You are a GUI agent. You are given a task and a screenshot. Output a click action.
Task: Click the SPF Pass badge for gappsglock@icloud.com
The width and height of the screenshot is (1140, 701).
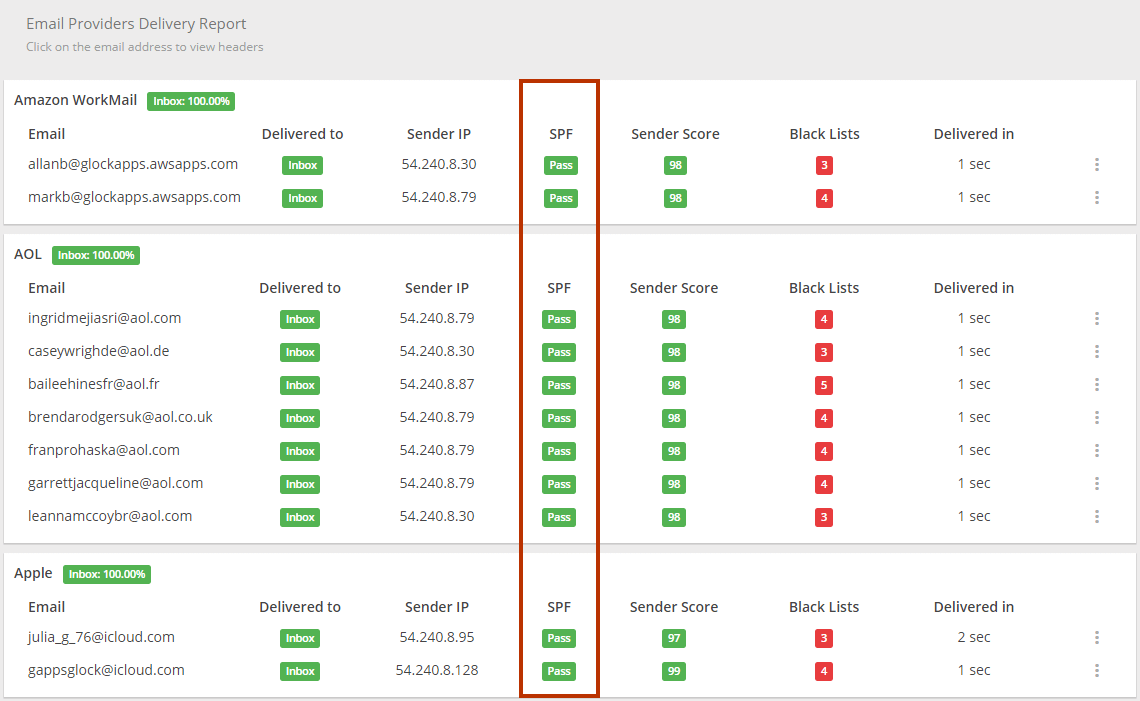coord(558,671)
